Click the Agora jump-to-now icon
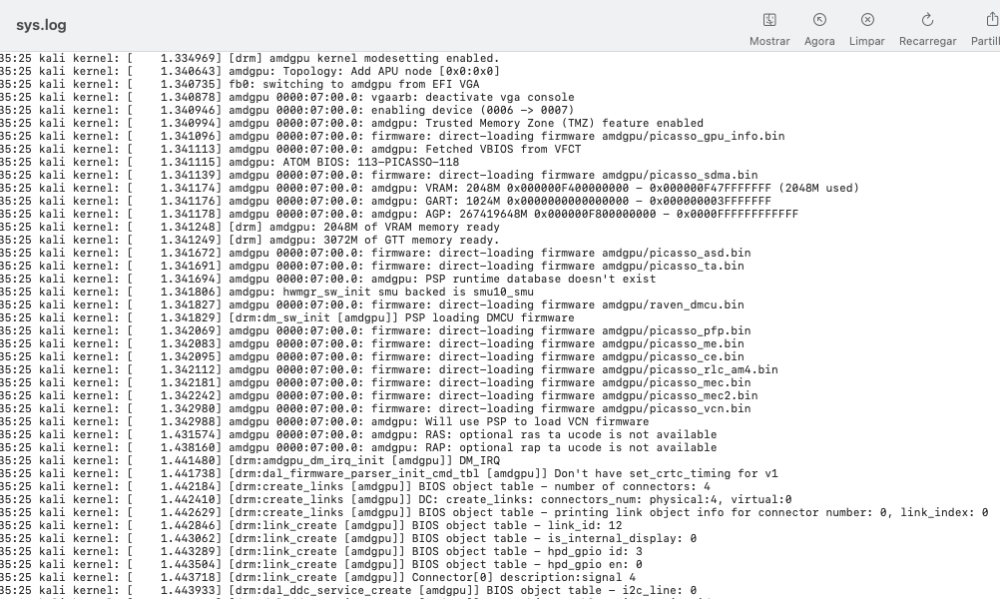This screenshot has width=1000, height=599. pyautogui.click(x=820, y=20)
